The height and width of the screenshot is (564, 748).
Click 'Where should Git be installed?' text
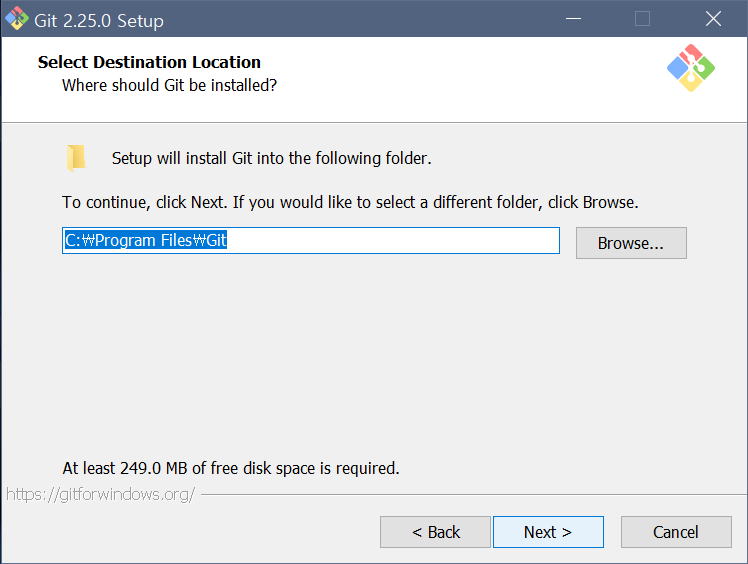(x=169, y=85)
